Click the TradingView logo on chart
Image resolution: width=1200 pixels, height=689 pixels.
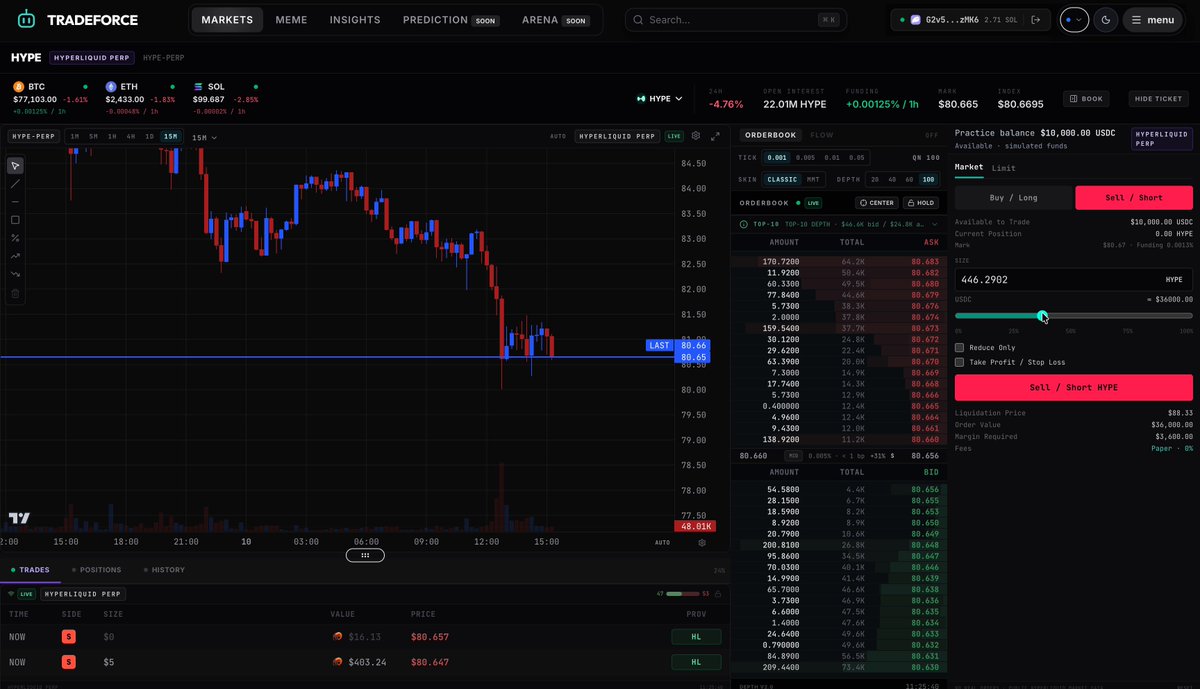point(19,518)
